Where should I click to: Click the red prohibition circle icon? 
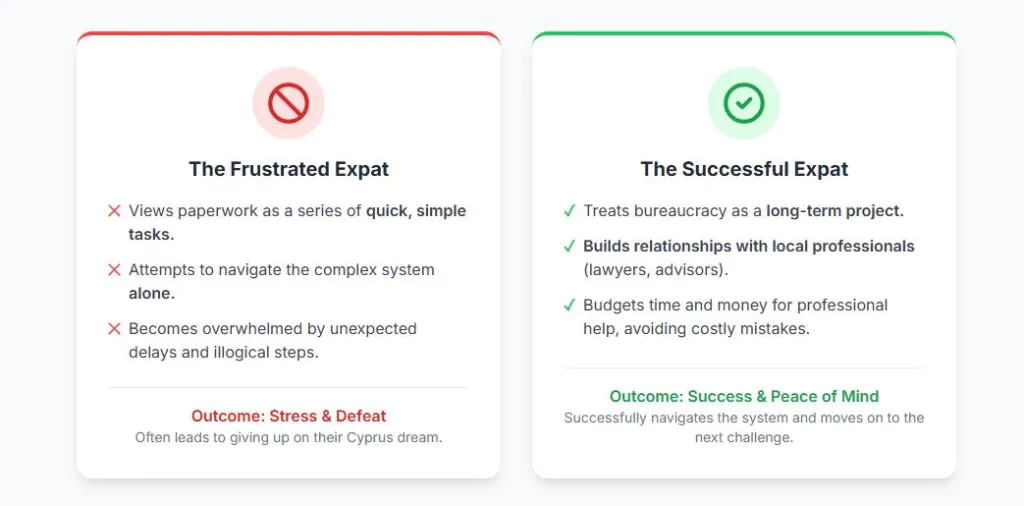click(288, 103)
